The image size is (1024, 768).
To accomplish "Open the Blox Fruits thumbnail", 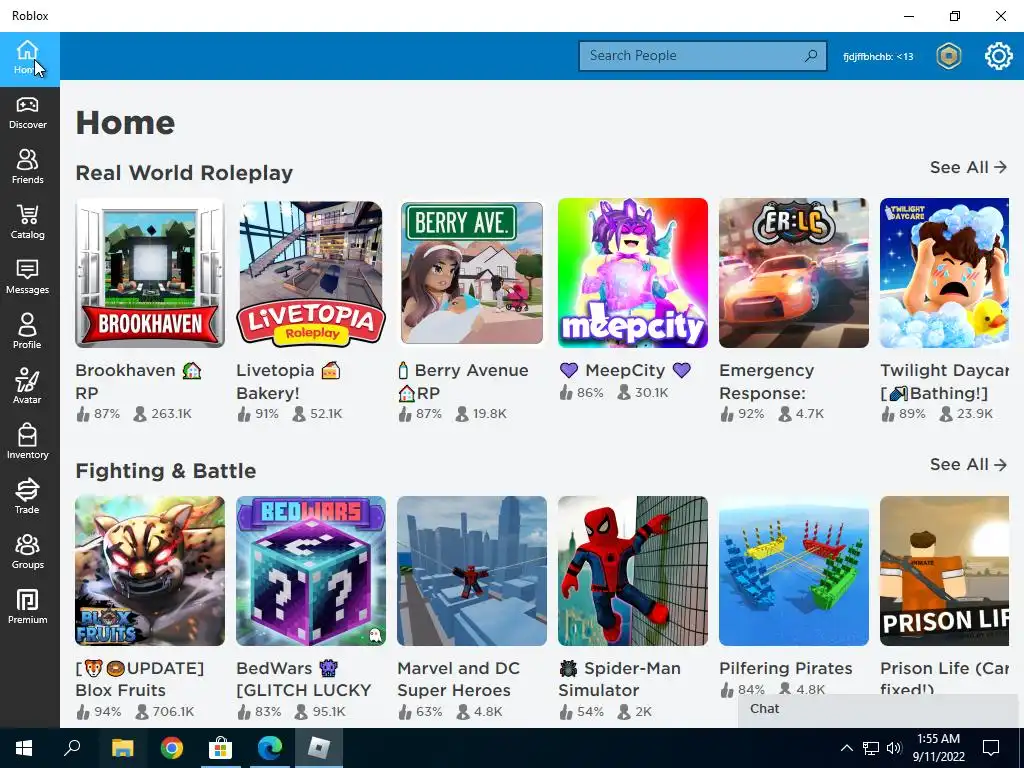I will click(x=150, y=571).
